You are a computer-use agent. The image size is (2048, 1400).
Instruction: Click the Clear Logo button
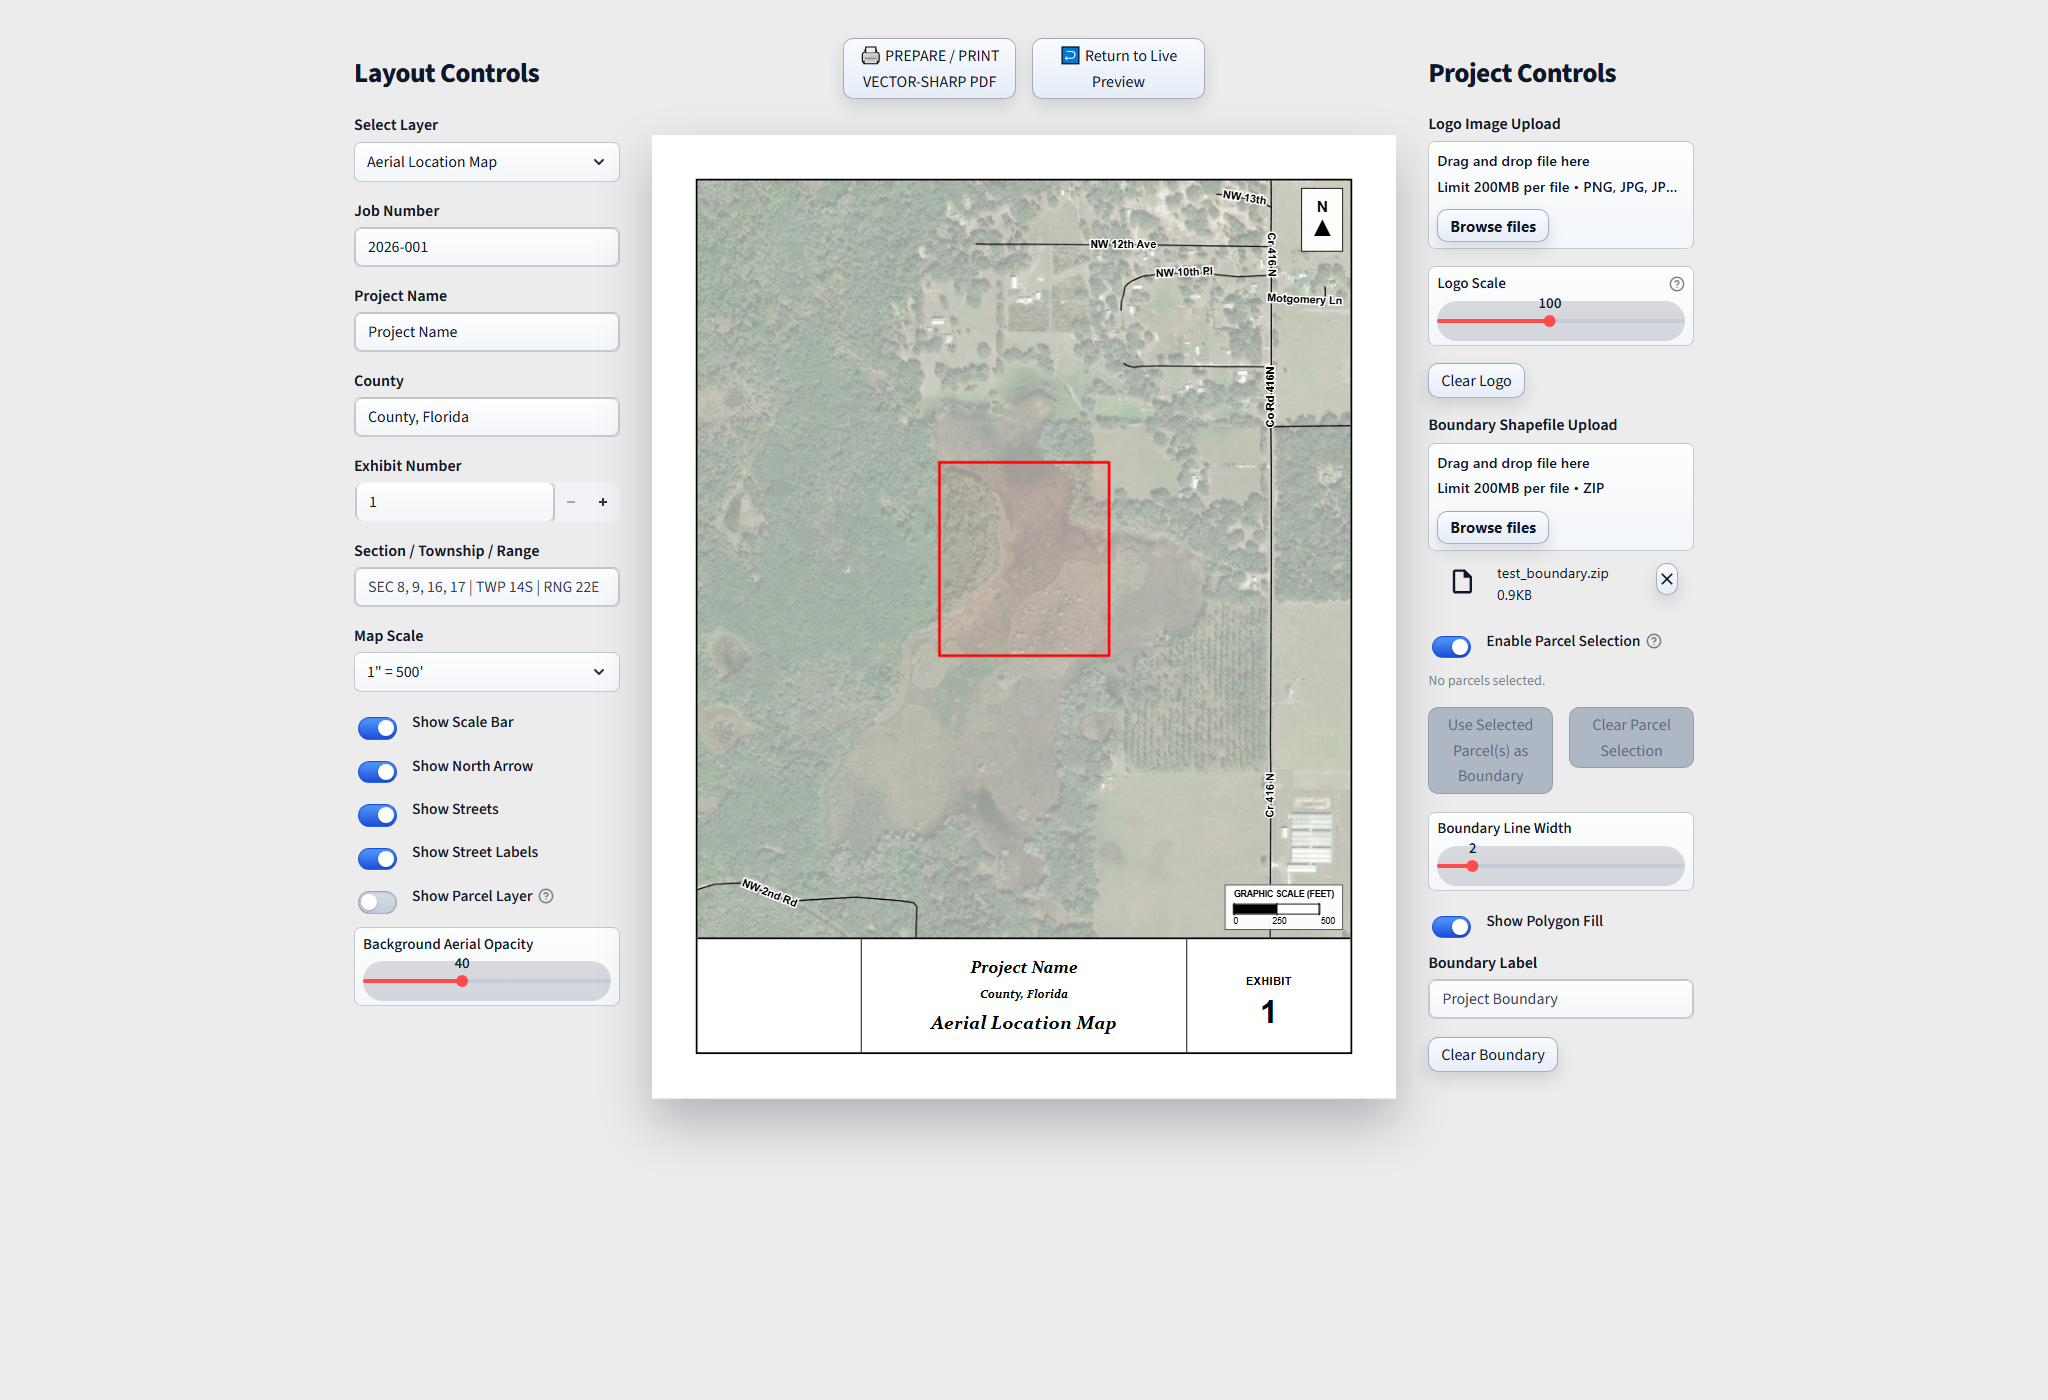point(1476,380)
